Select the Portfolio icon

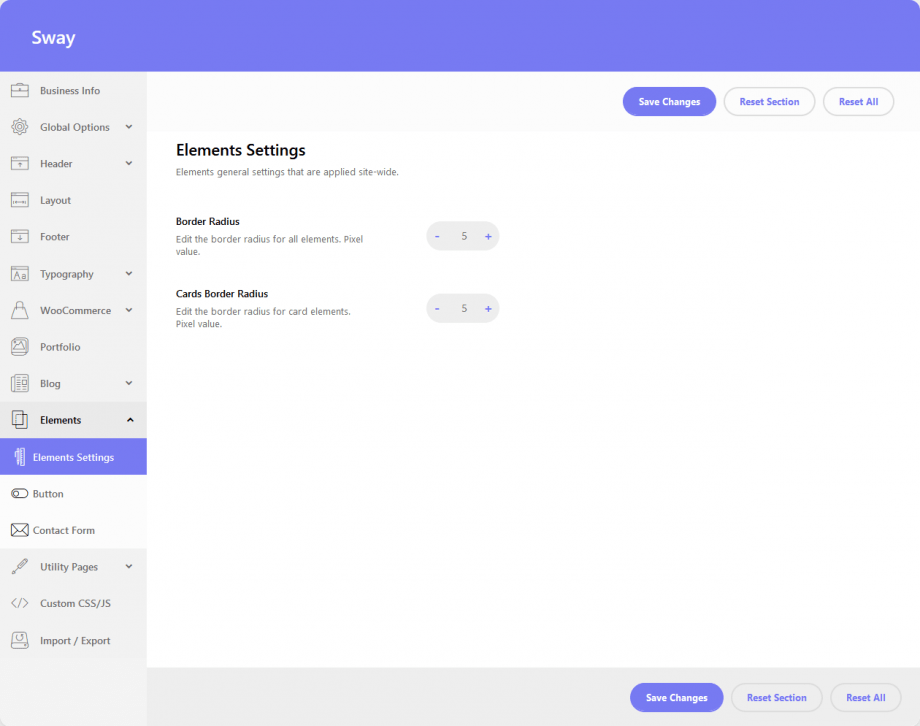(x=20, y=346)
